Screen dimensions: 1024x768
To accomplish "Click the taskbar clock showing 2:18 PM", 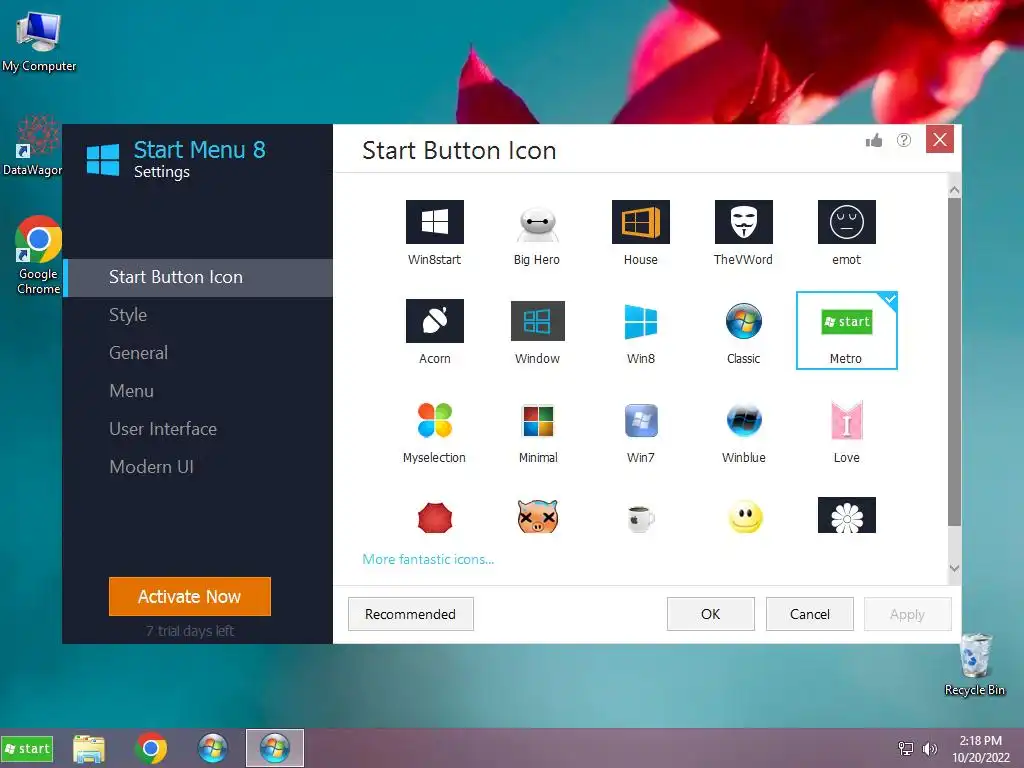I will click(980, 749).
